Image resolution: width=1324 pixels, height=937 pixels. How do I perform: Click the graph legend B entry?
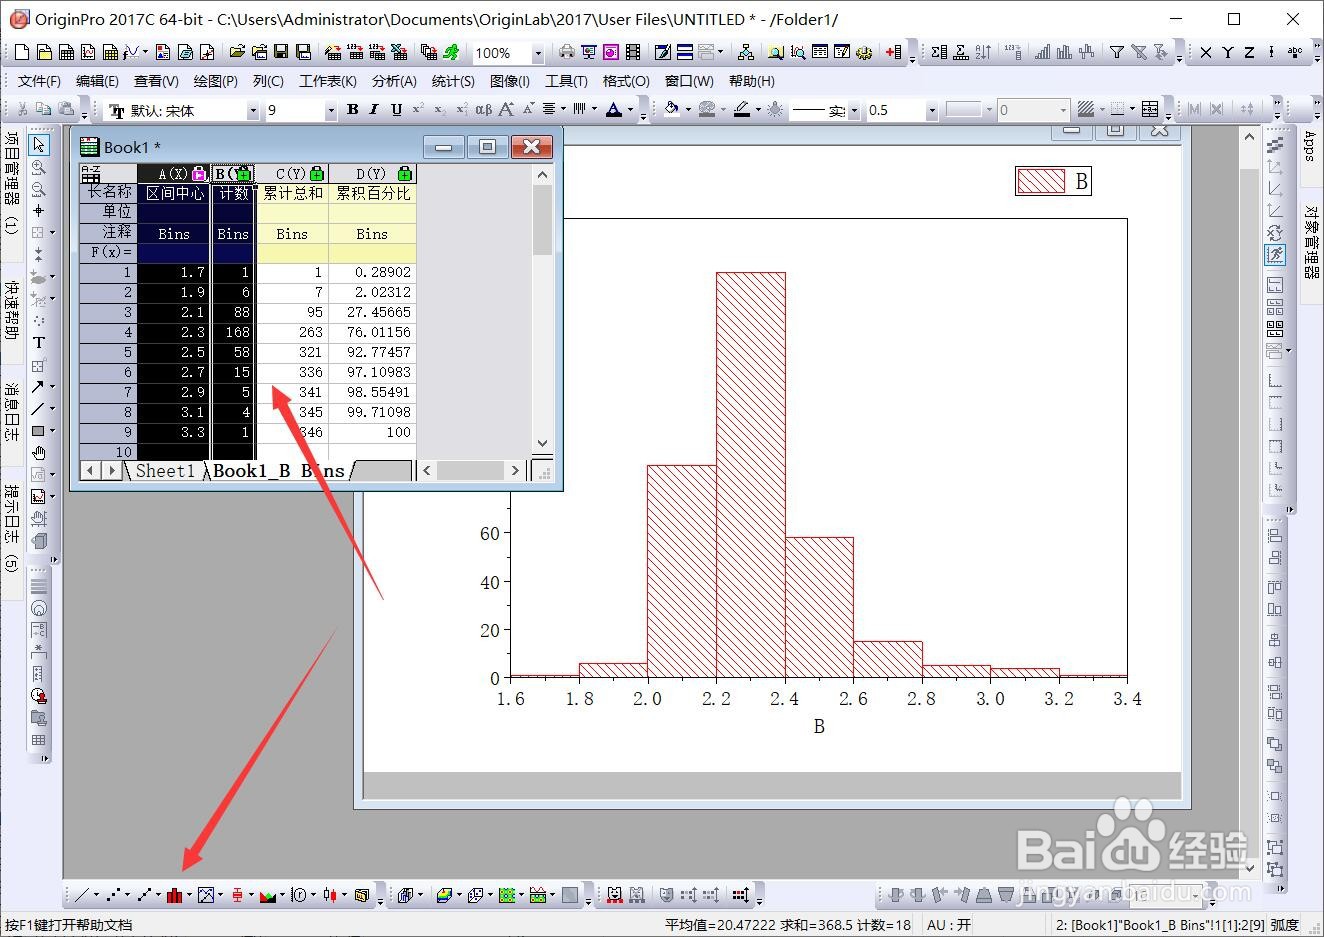(1053, 181)
